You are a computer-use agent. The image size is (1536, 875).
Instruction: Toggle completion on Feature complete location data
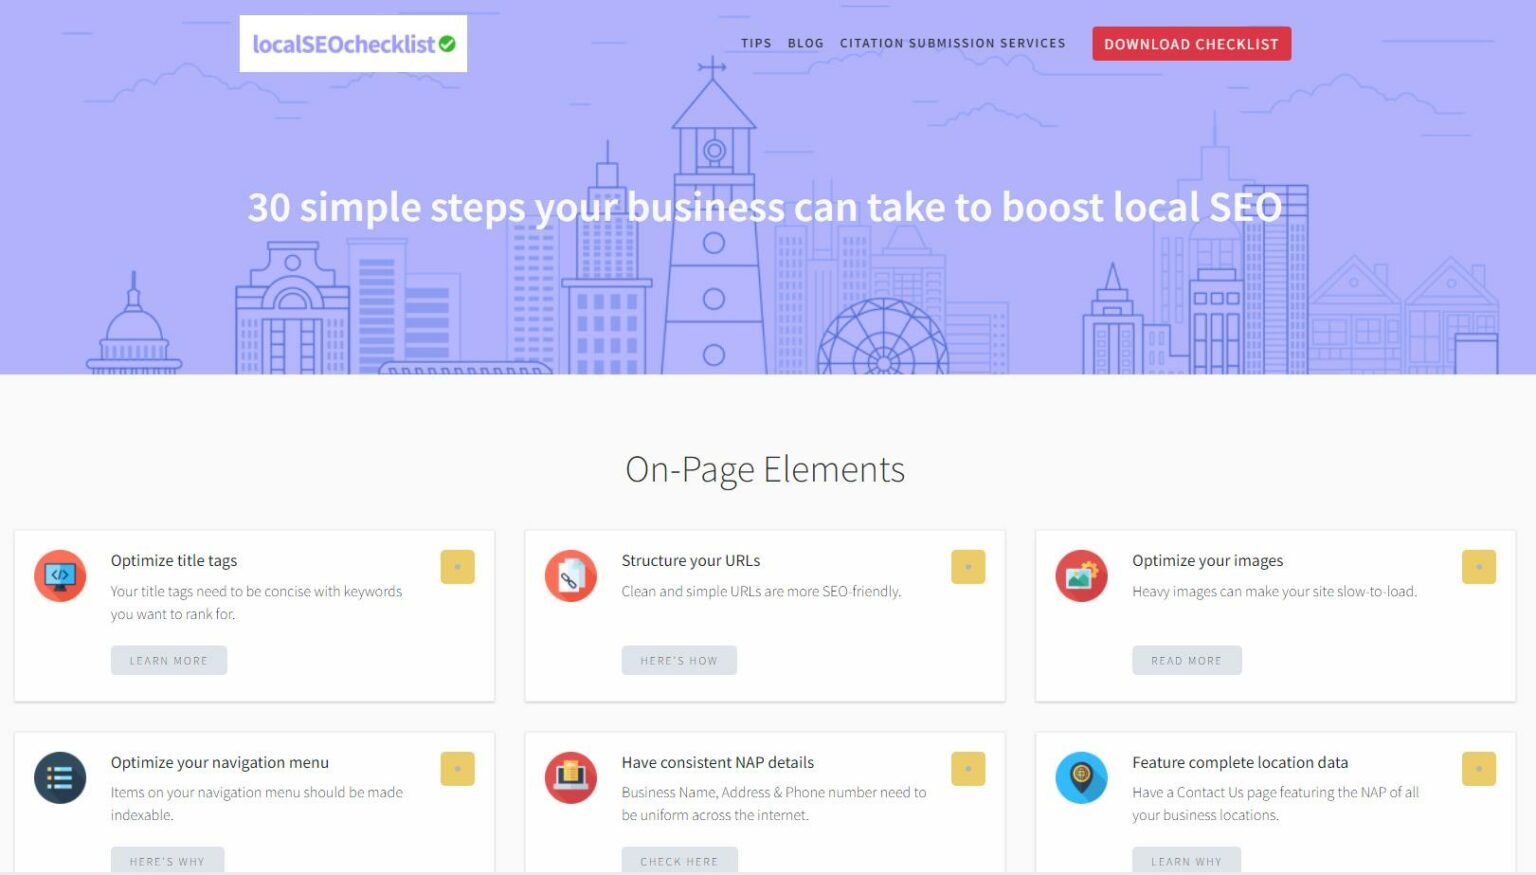[1478, 768]
